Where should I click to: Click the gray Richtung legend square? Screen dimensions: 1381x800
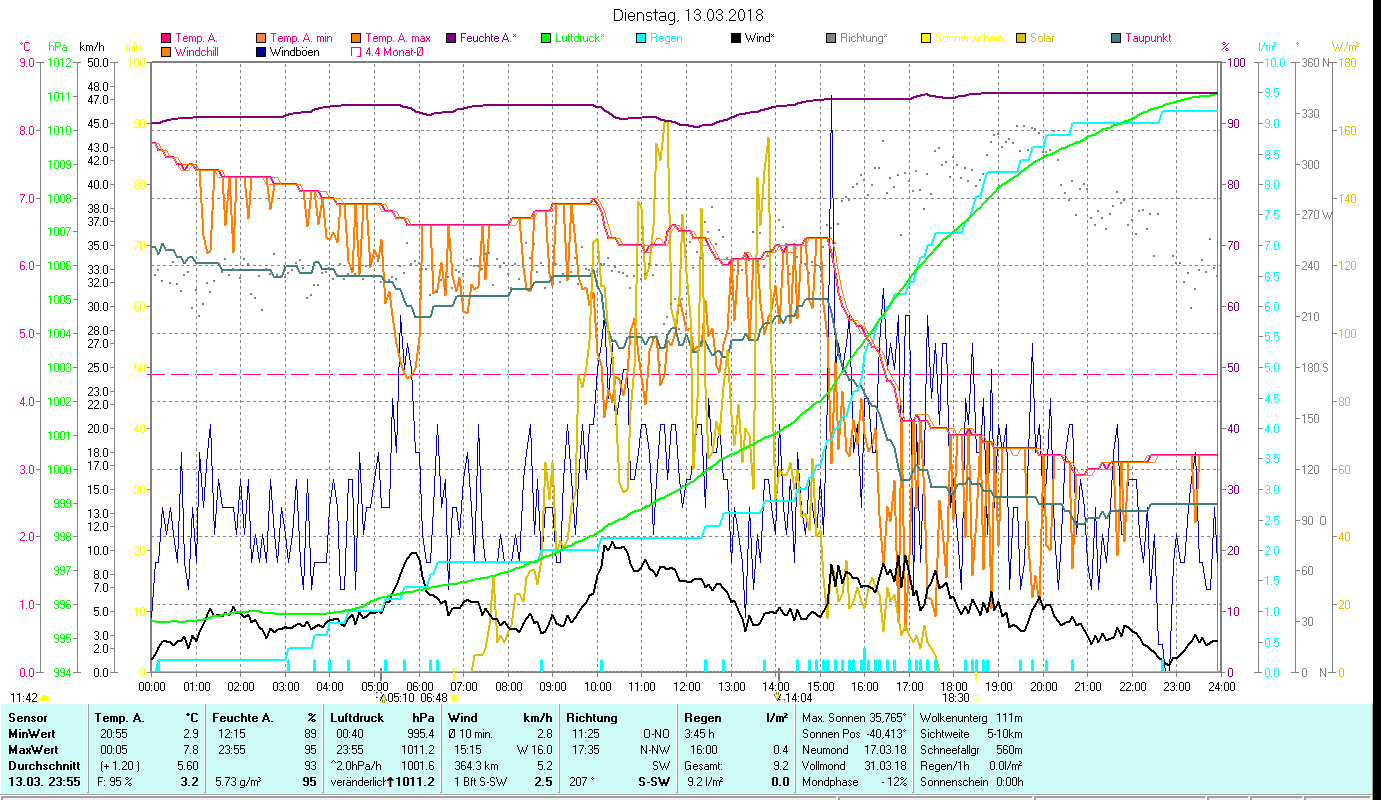coord(831,39)
